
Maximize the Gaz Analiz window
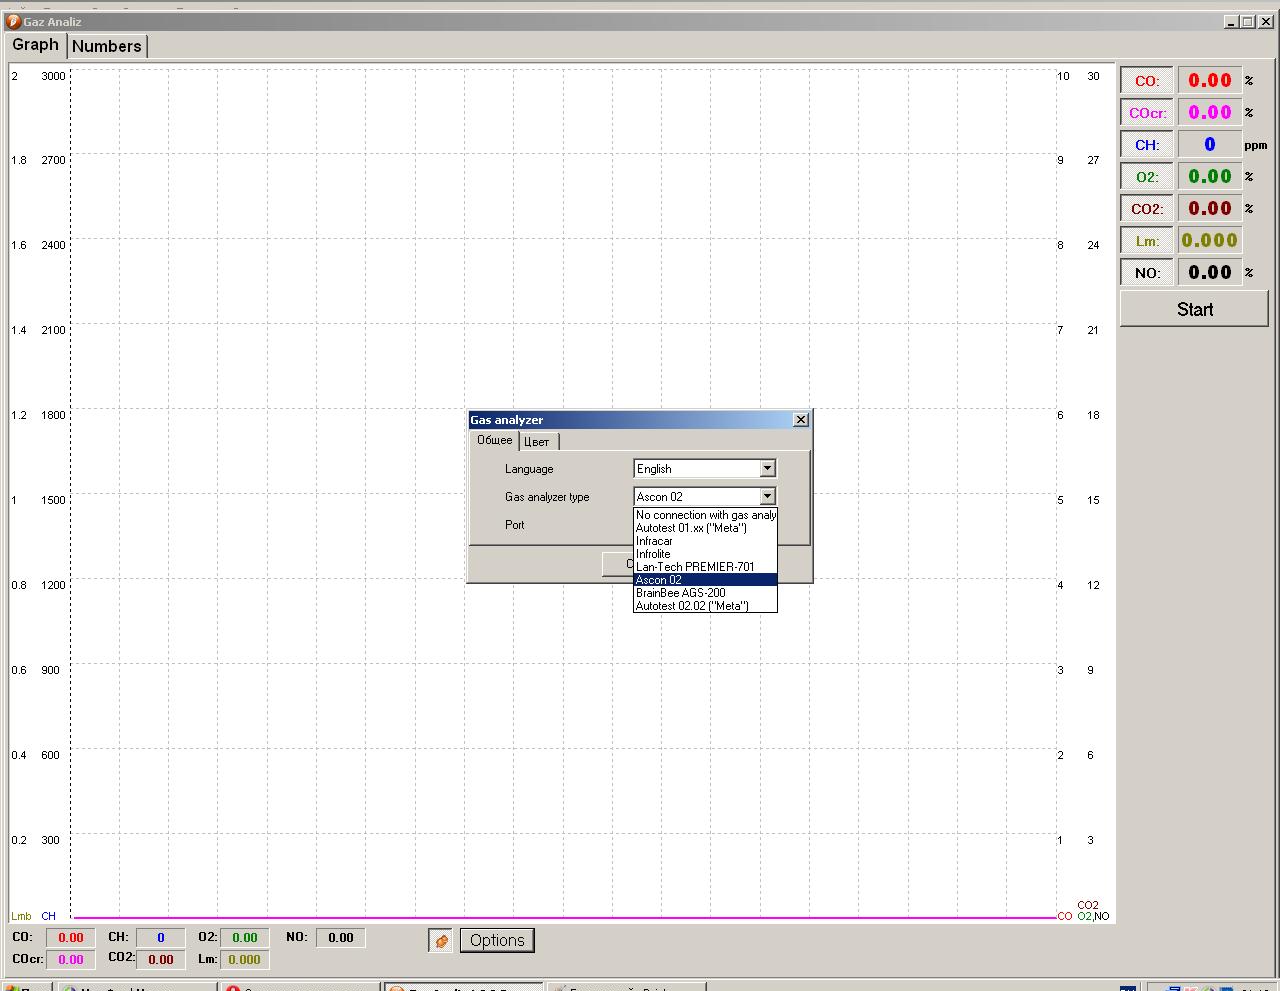(1247, 22)
